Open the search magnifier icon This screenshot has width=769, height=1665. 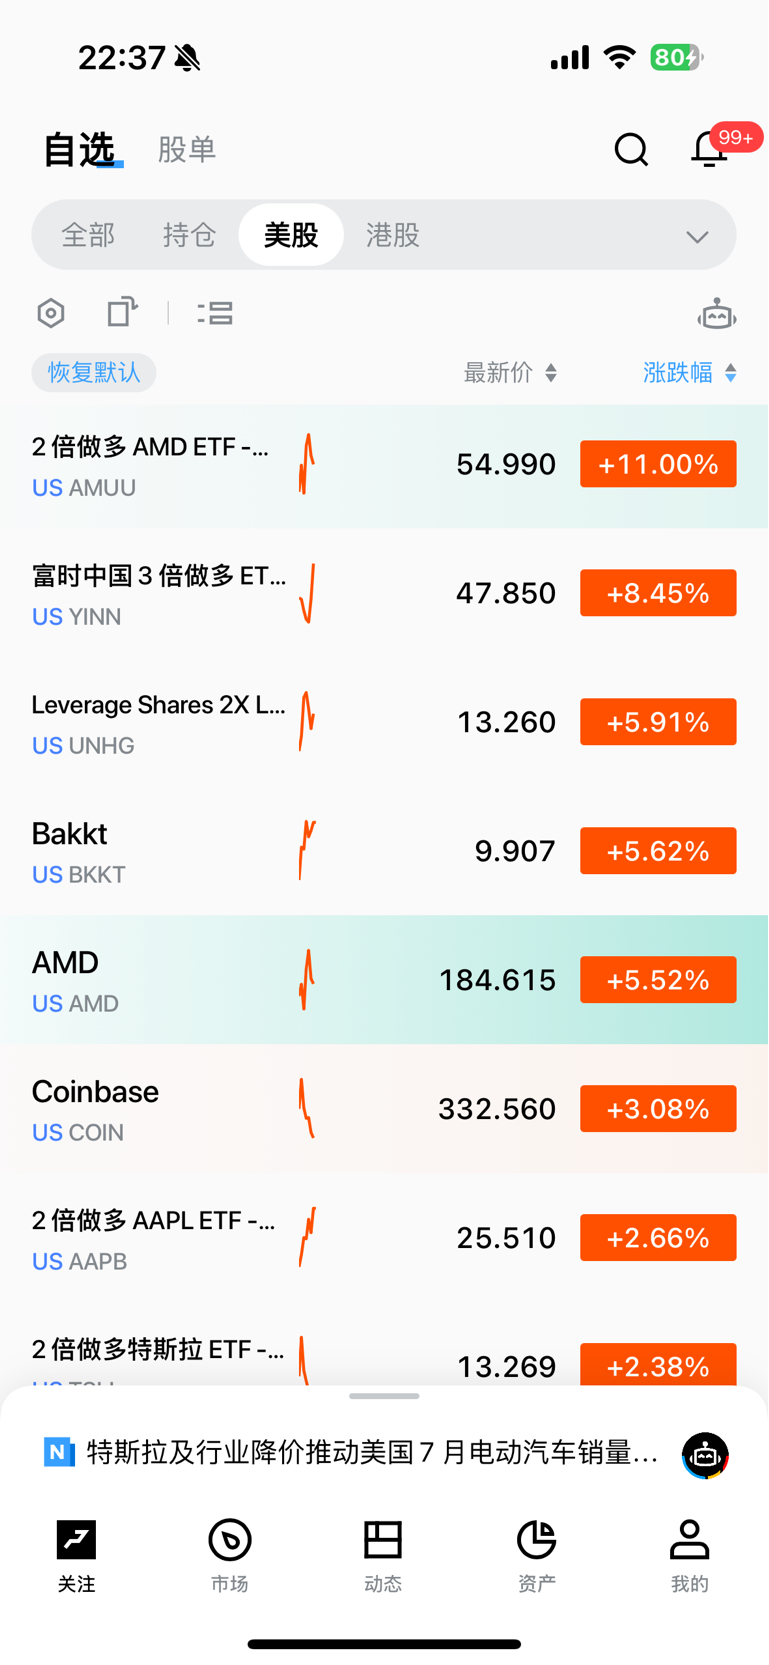[631, 150]
